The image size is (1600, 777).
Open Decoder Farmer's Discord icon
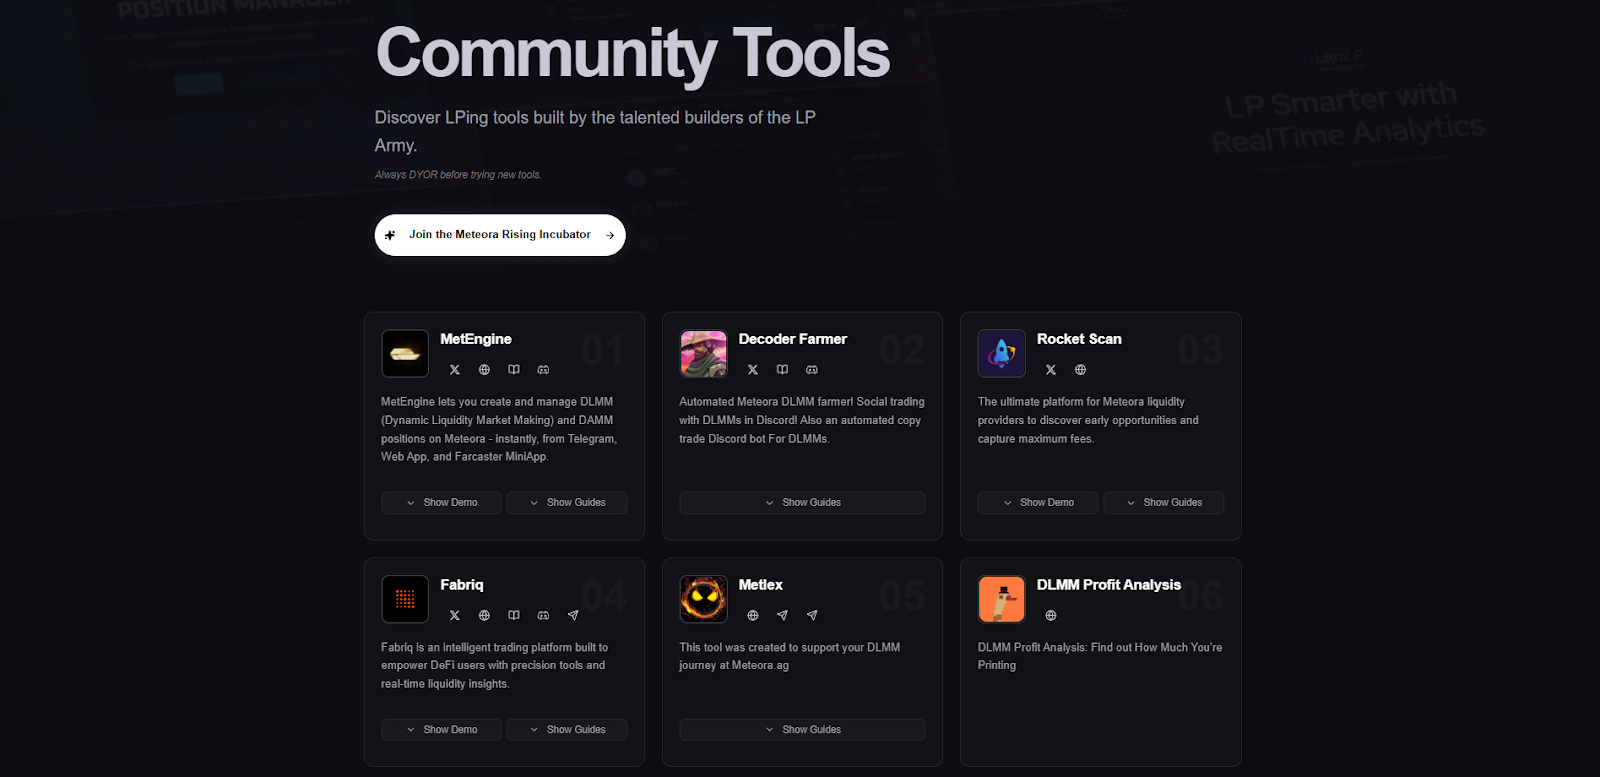(x=812, y=370)
